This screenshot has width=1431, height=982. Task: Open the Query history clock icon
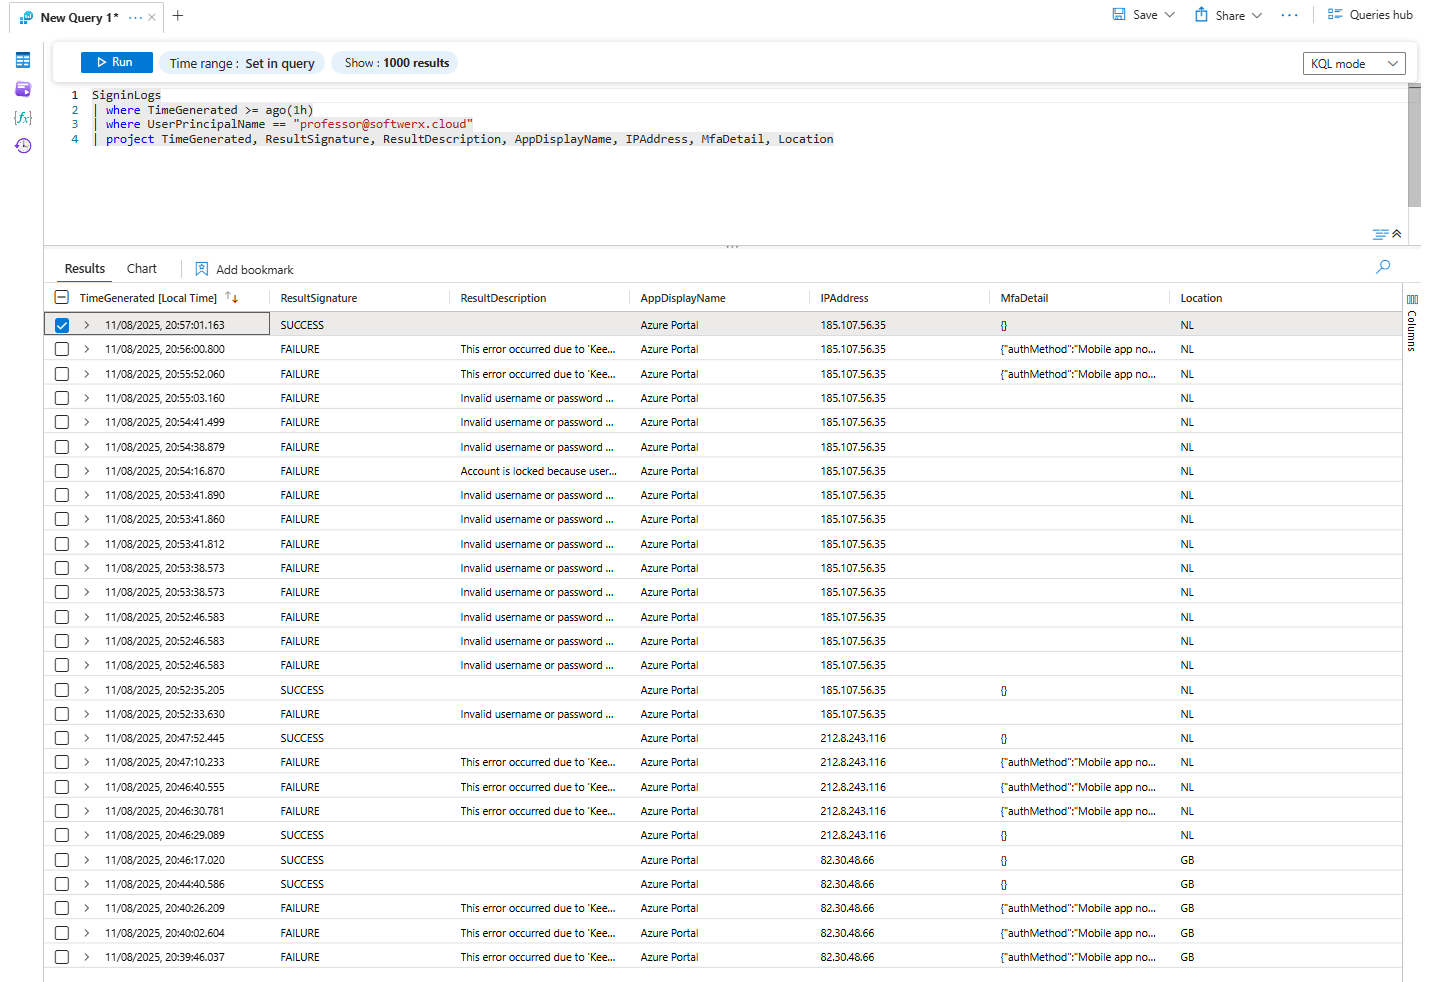23,146
